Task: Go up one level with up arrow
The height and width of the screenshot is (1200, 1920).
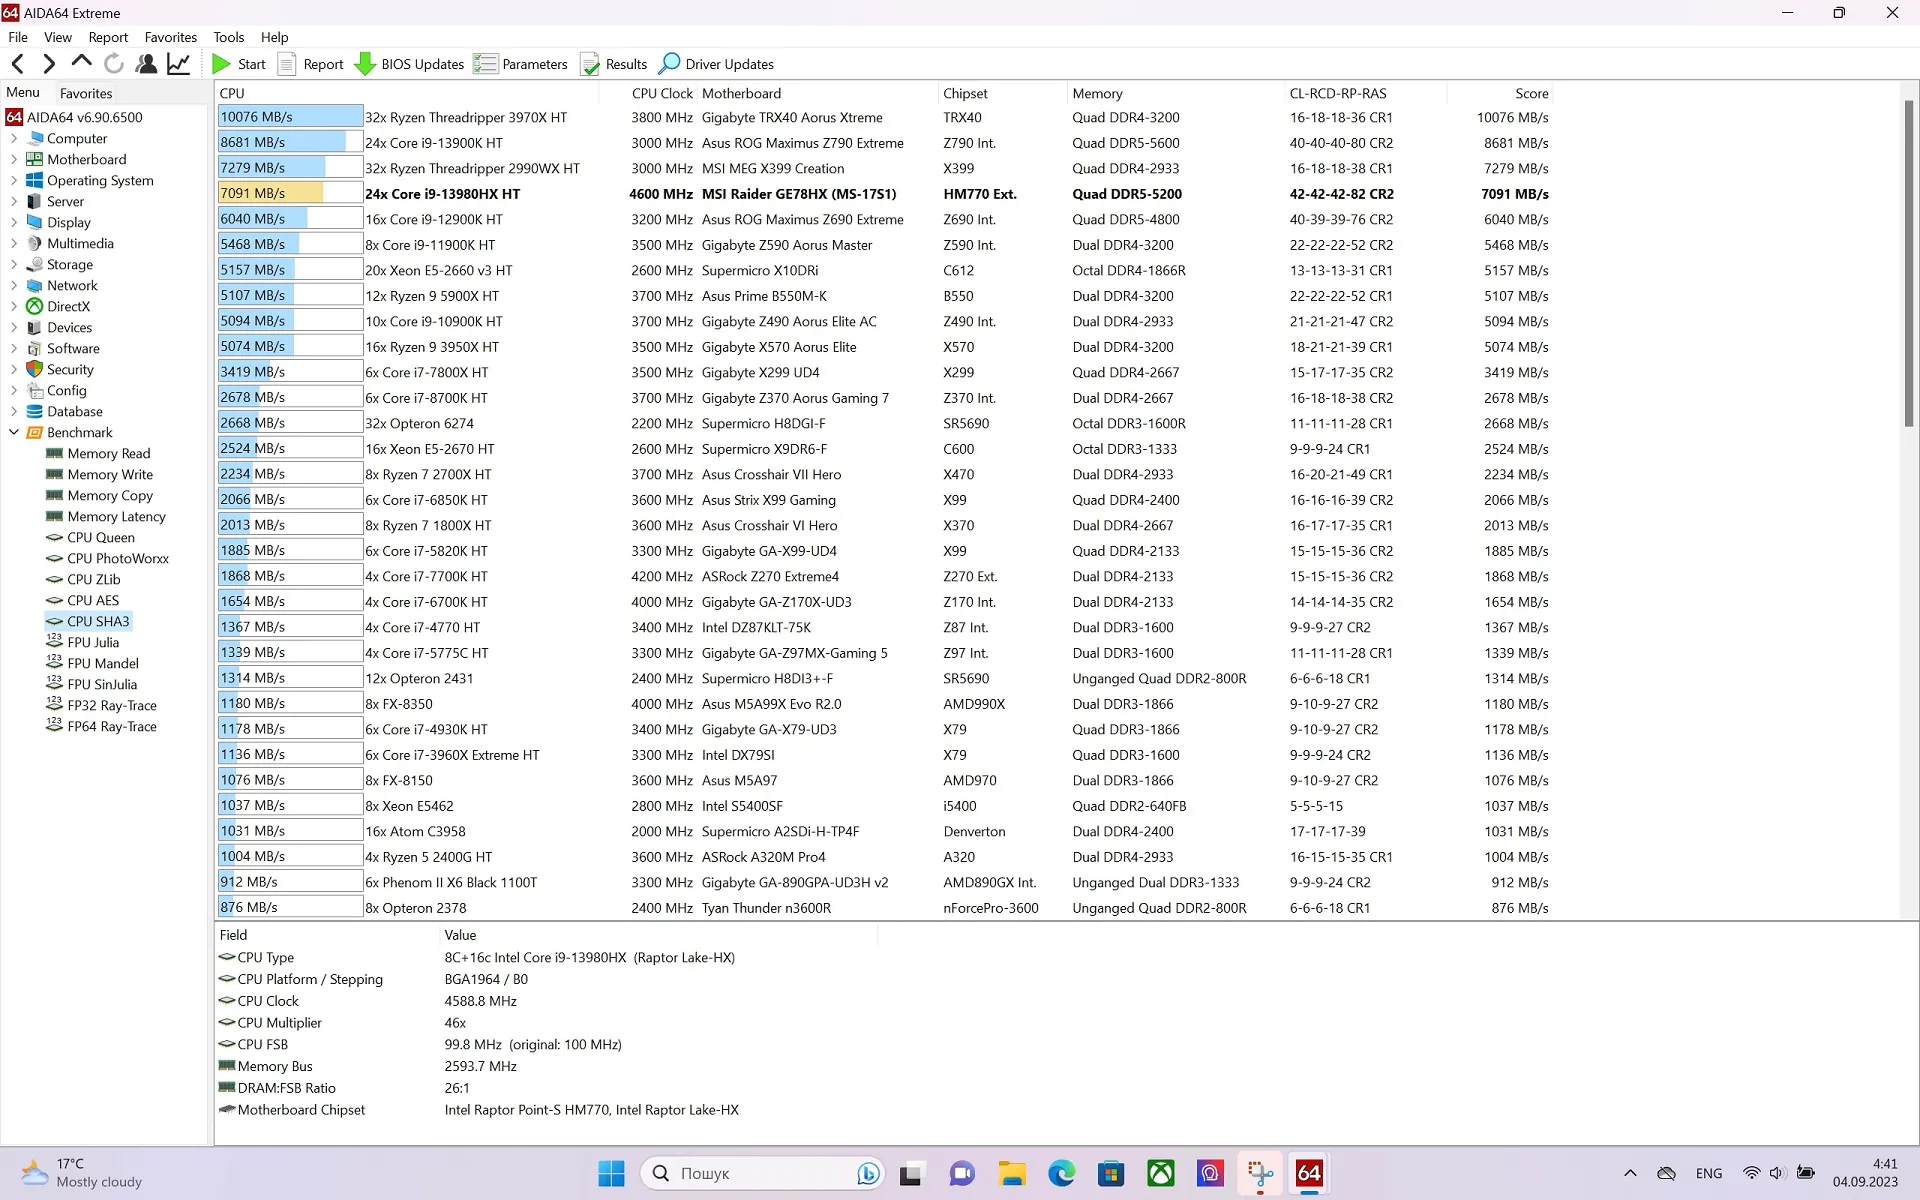Action: [81, 64]
